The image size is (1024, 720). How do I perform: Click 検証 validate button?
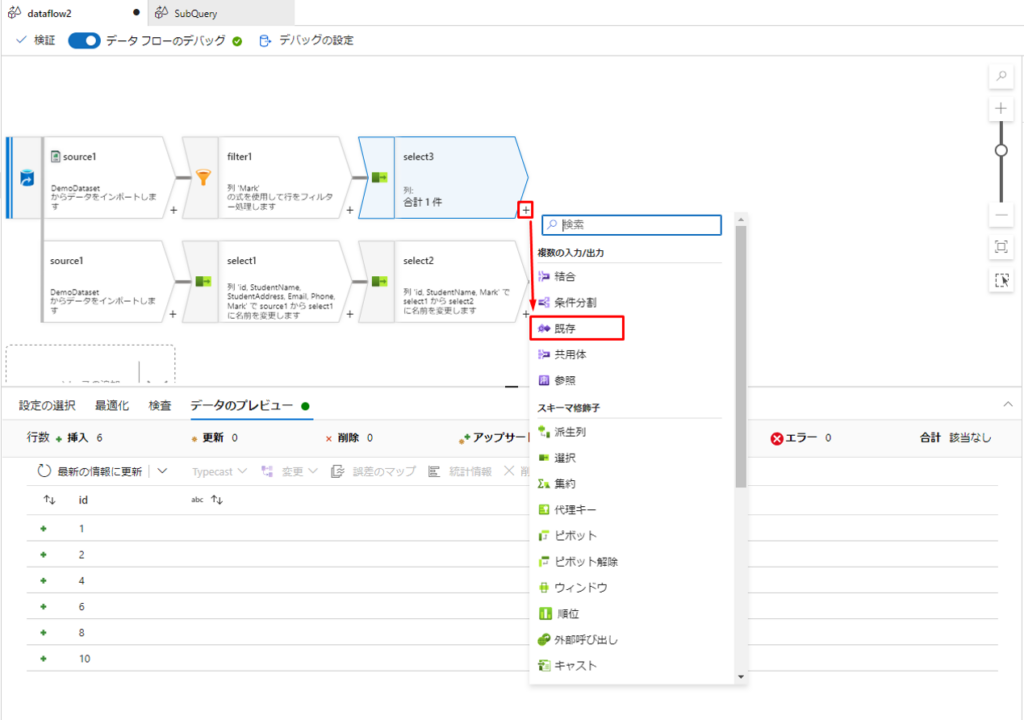point(36,41)
